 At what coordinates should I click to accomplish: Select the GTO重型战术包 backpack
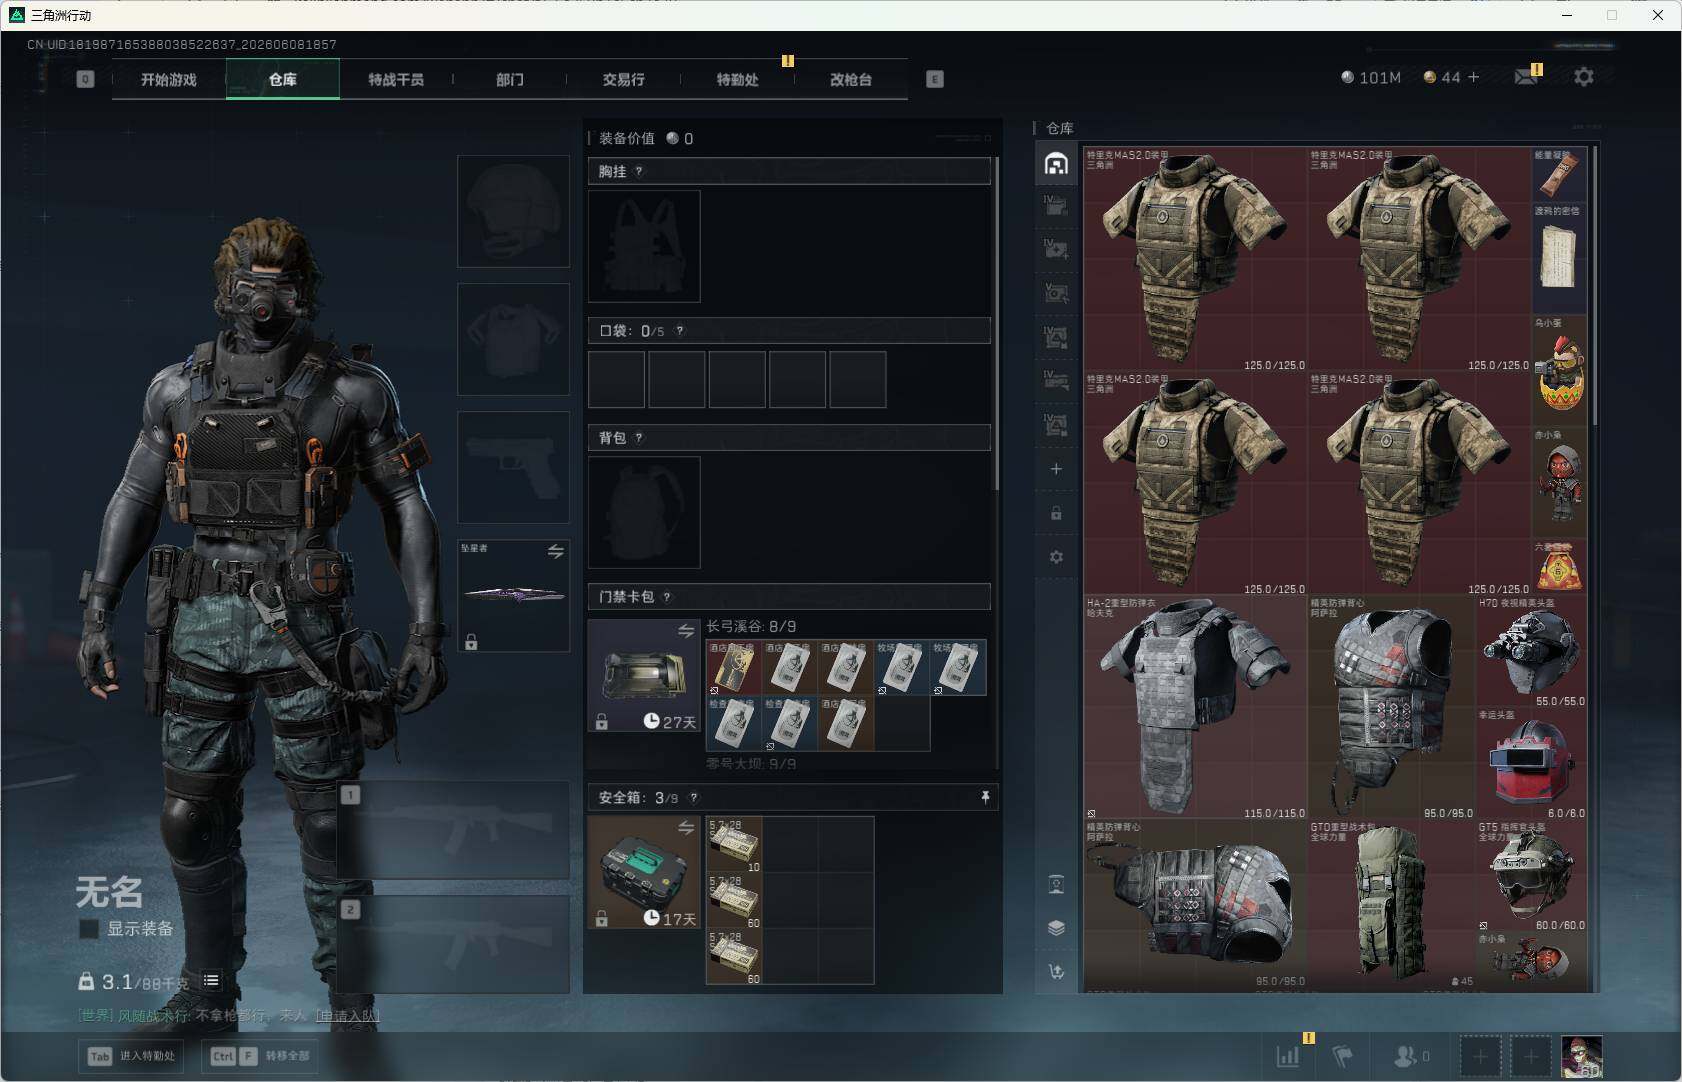tap(1392, 904)
